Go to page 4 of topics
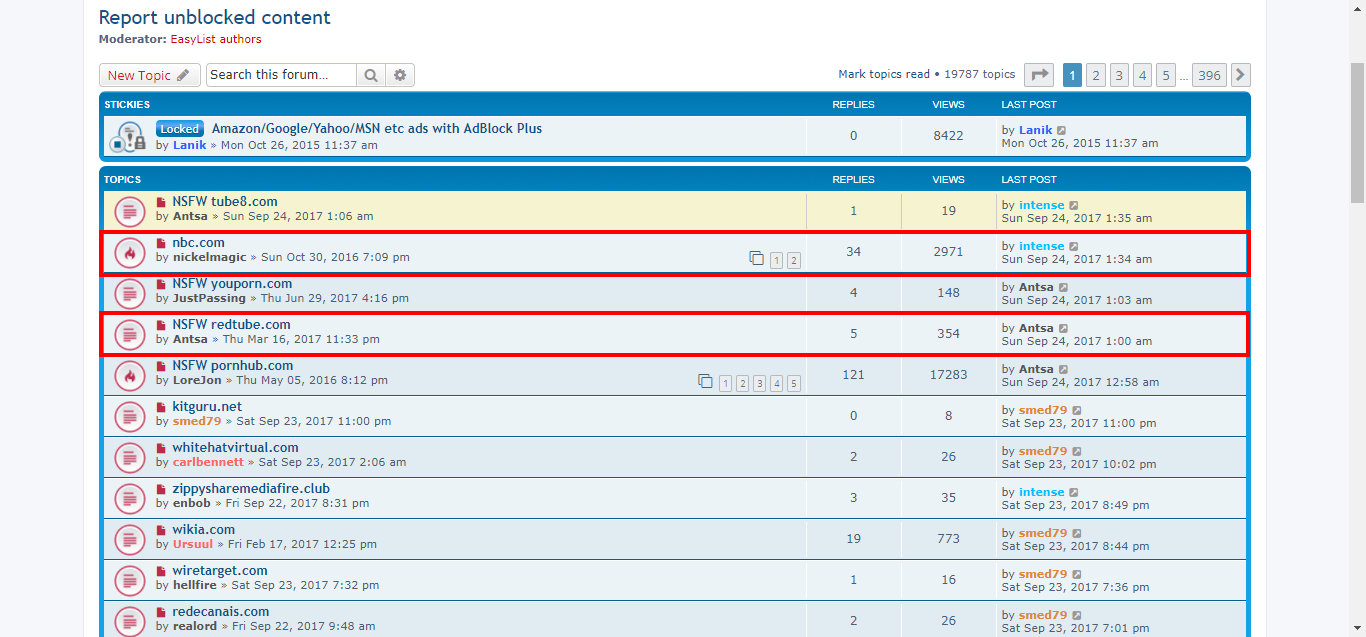Screen dimensions: 1366x637 click(1143, 75)
